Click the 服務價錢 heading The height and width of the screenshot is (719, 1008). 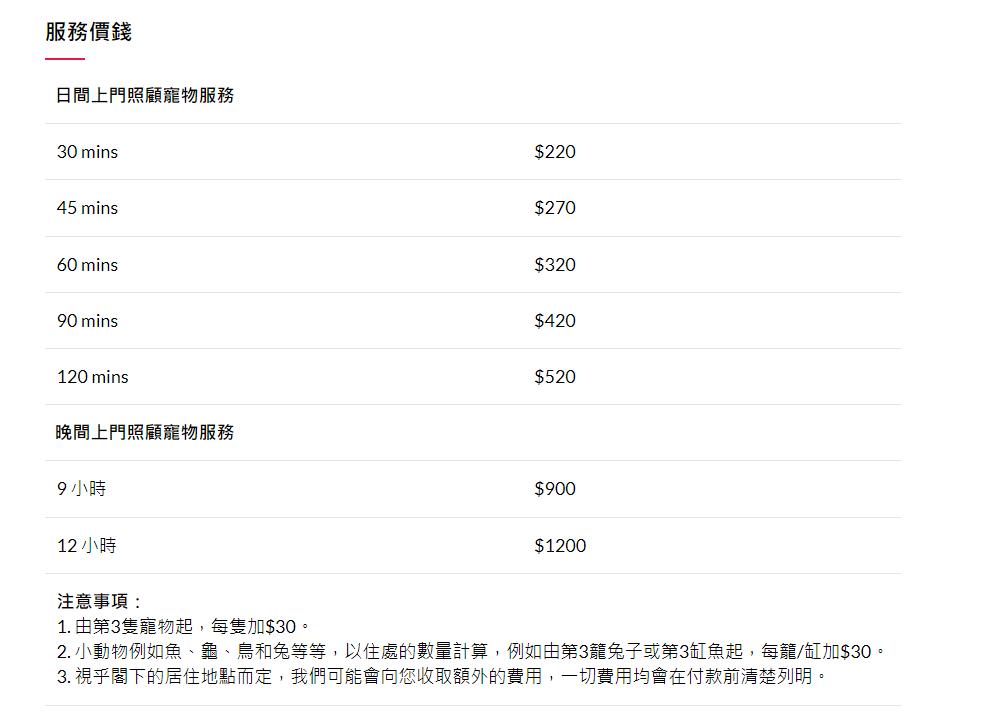(88, 32)
